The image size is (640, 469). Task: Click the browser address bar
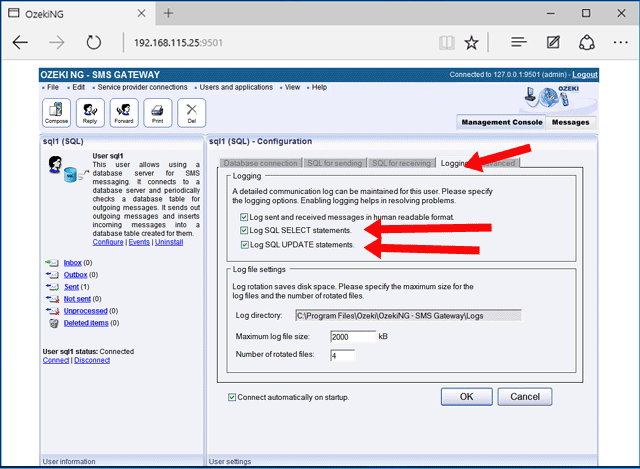click(x=282, y=42)
